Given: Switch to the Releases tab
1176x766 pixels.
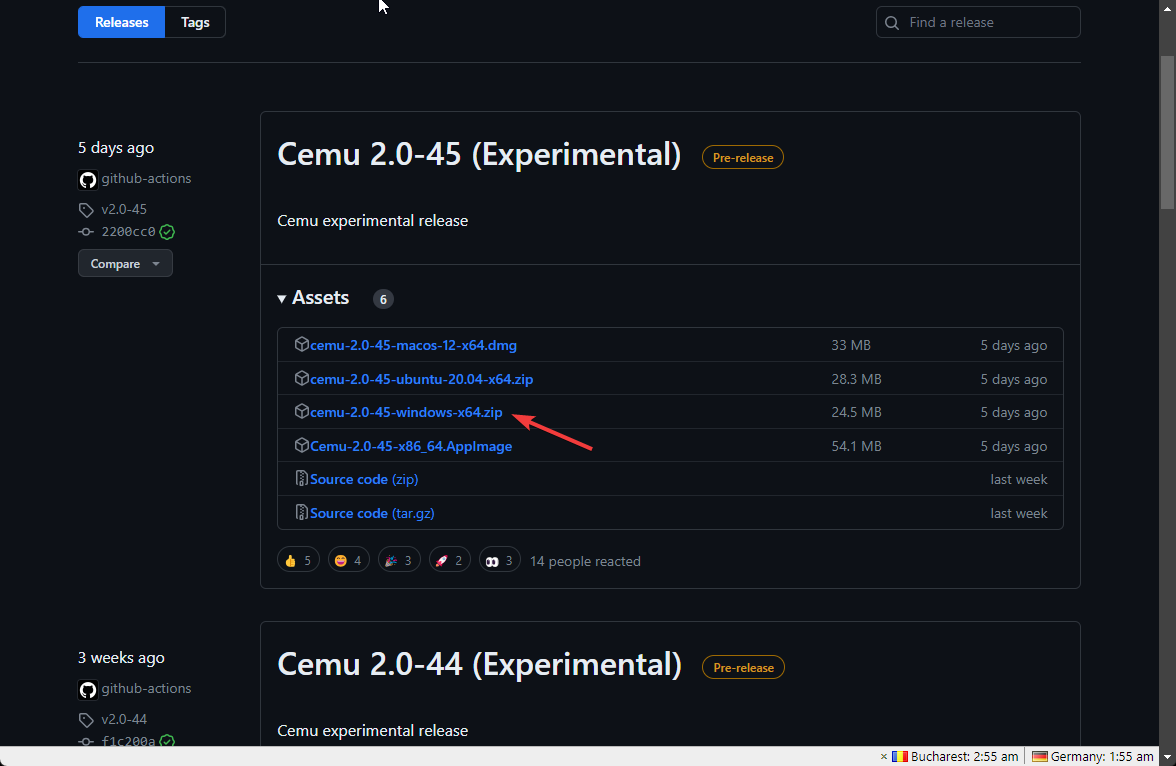Looking at the screenshot, I should tap(122, 23).
